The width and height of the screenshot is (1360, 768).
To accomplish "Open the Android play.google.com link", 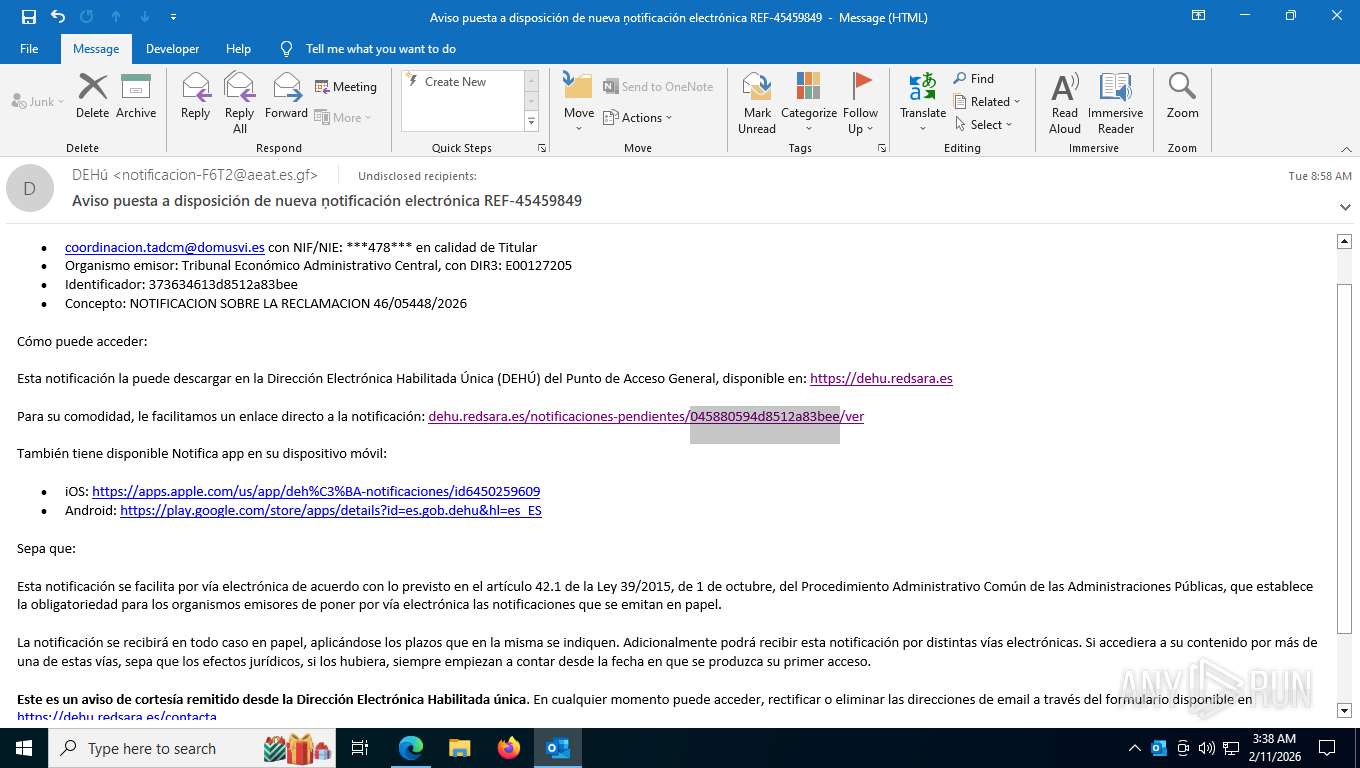I will point(331,510).
